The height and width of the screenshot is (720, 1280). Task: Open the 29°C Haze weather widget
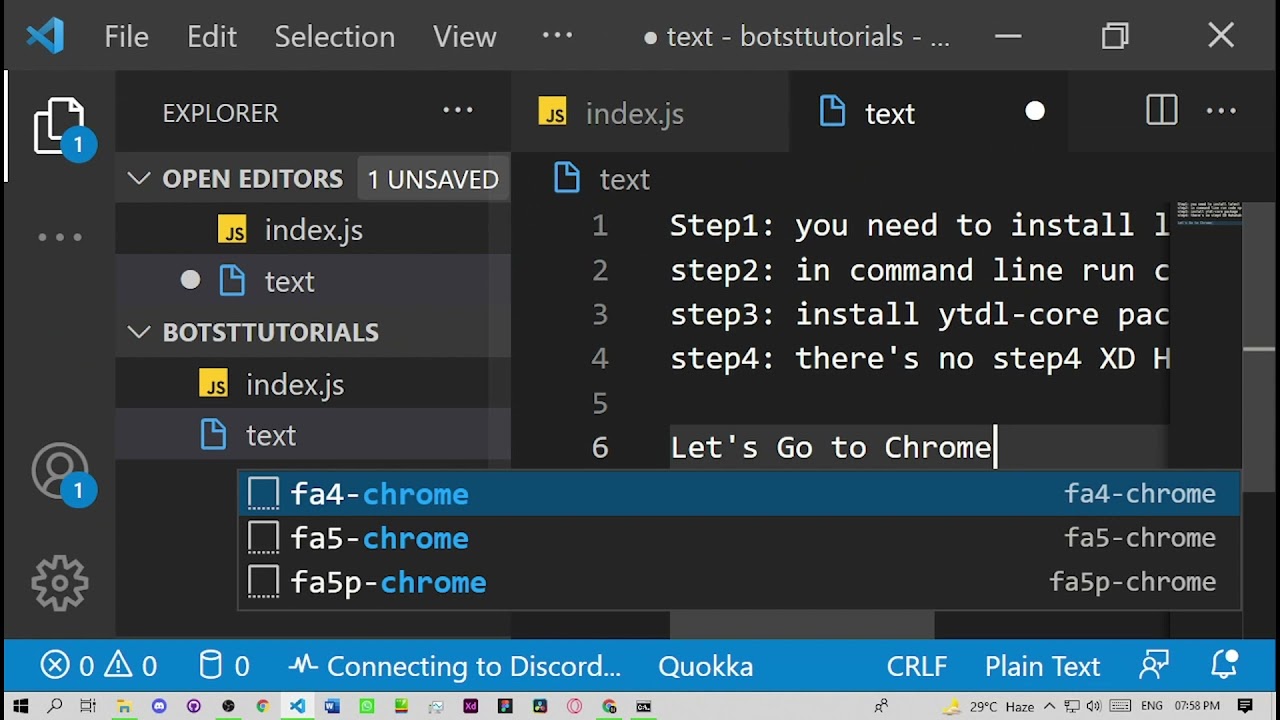pos(988,706)
